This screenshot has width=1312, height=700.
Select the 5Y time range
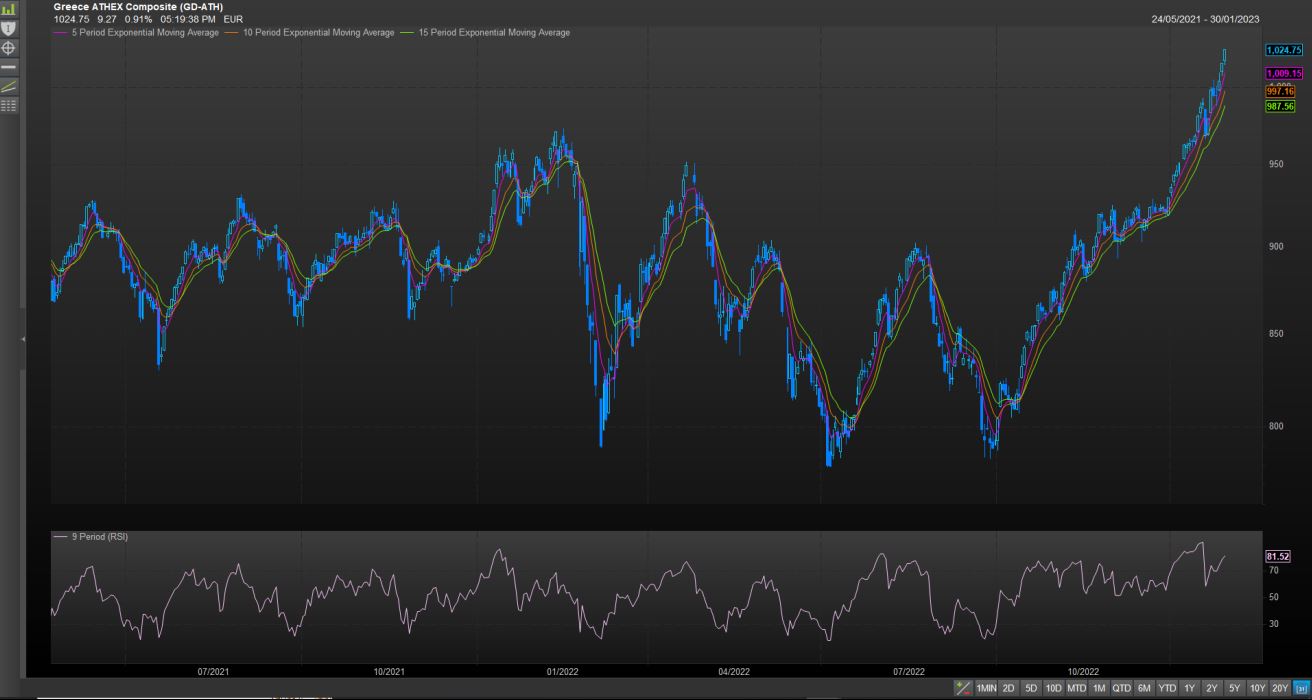(x=1234, y=688)
